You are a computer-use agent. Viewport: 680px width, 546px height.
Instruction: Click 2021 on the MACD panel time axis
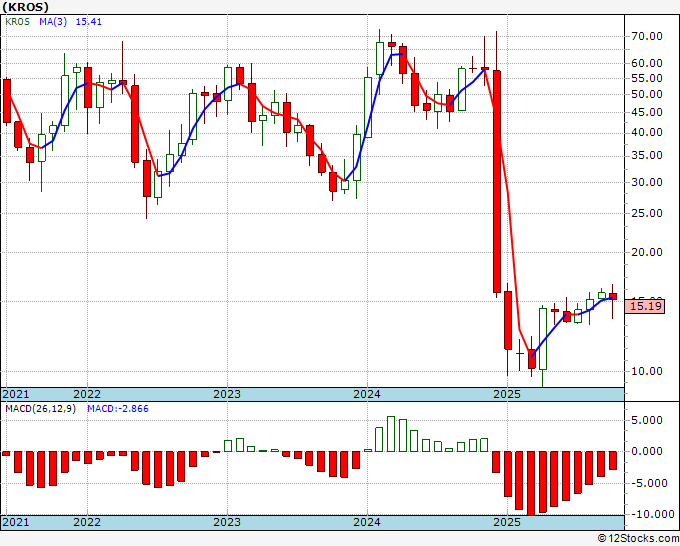point(16,522)
